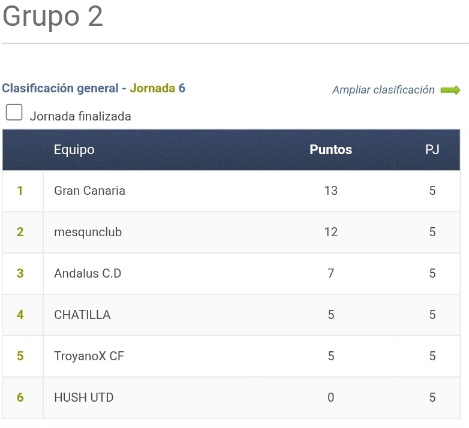Check the Jornada finalizada checkbox

(x=14, y=112)
